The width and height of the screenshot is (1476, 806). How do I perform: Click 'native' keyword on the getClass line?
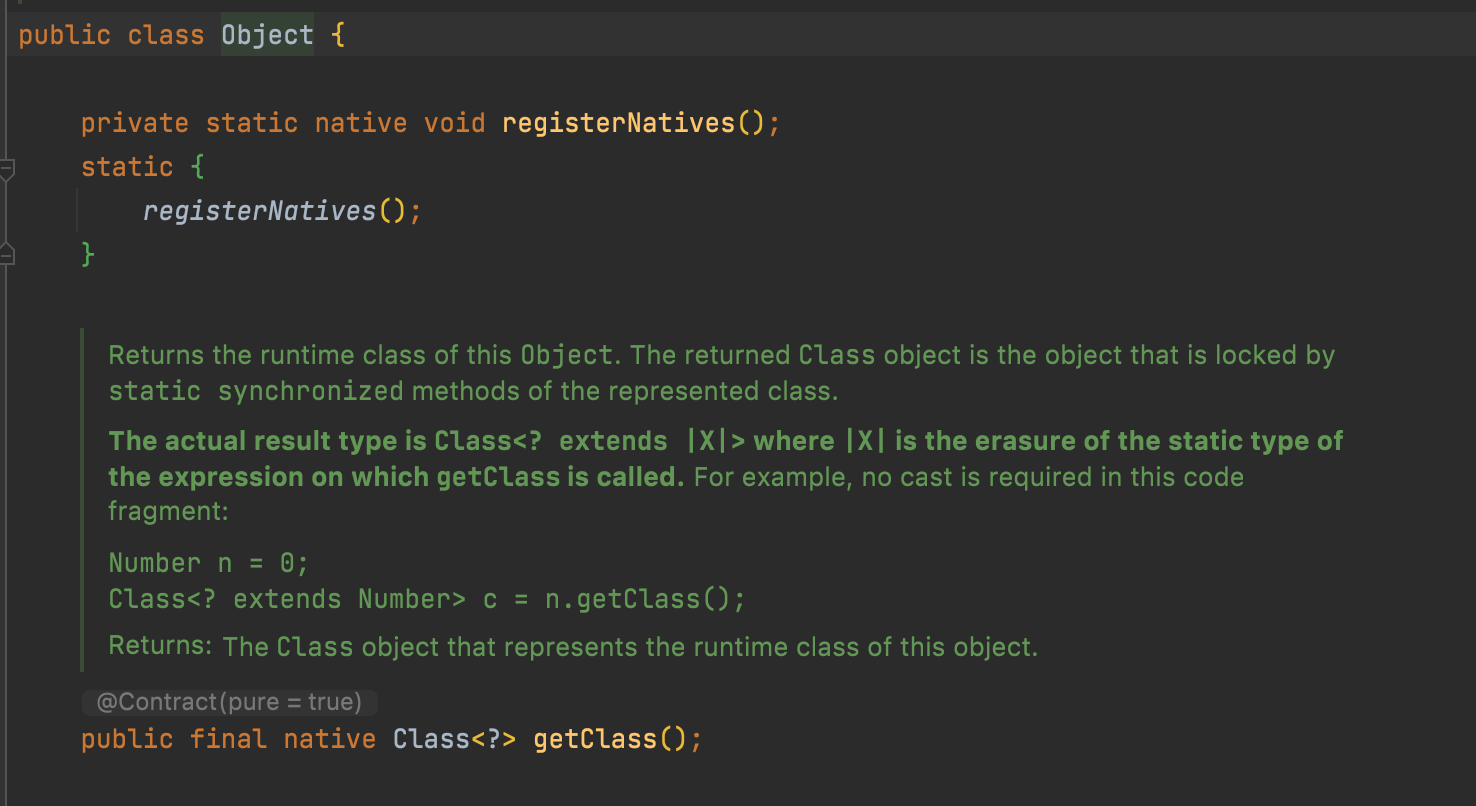click(x=329, y=739)
